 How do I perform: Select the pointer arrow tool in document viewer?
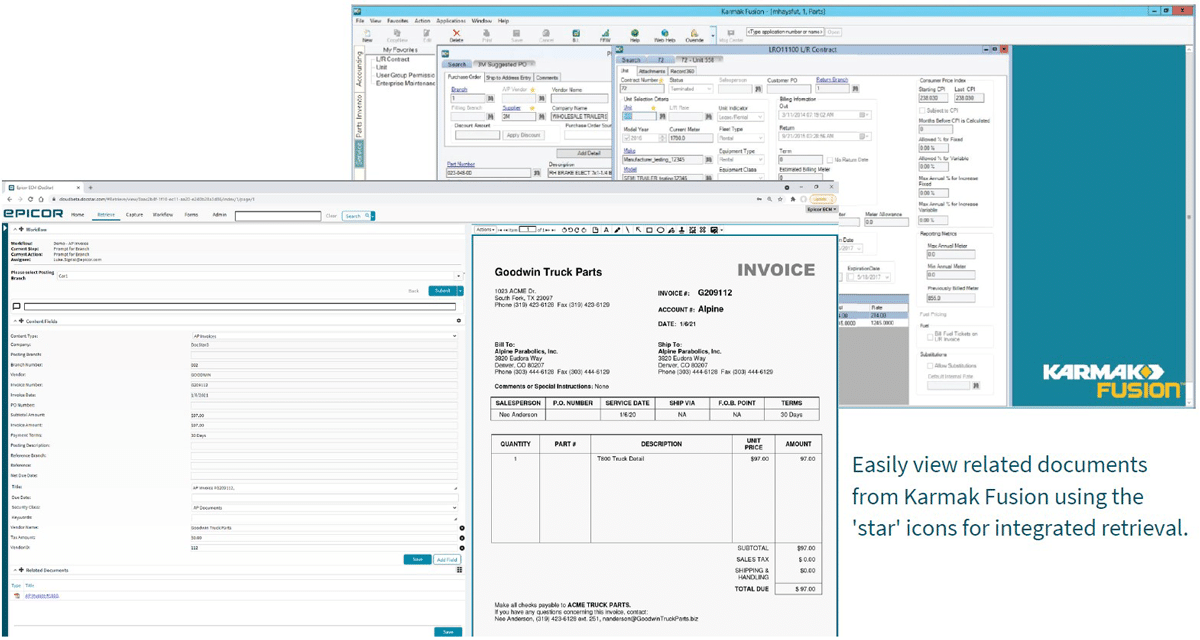(x=638, y=230)
